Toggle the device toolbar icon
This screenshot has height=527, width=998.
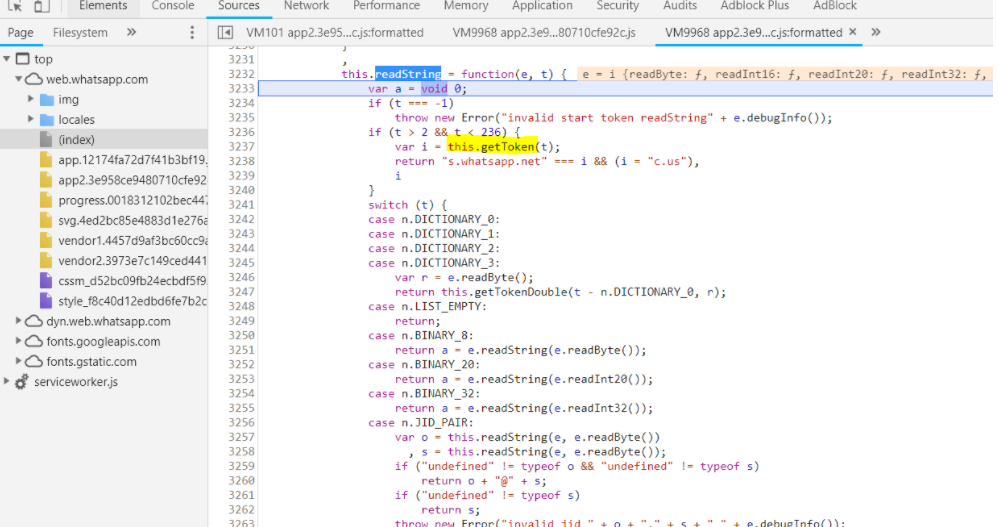coord(42,6)
